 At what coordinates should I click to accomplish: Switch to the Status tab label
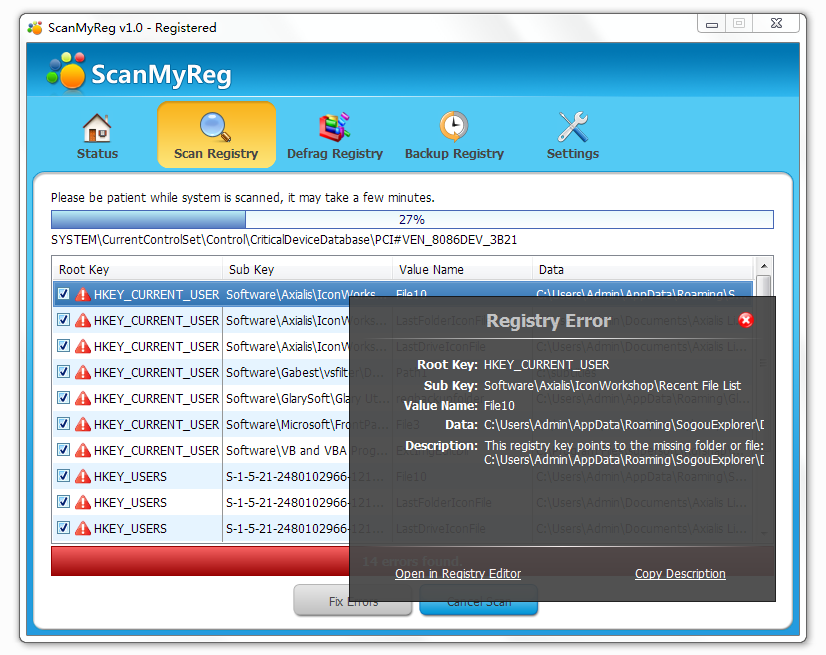[97, 153]
